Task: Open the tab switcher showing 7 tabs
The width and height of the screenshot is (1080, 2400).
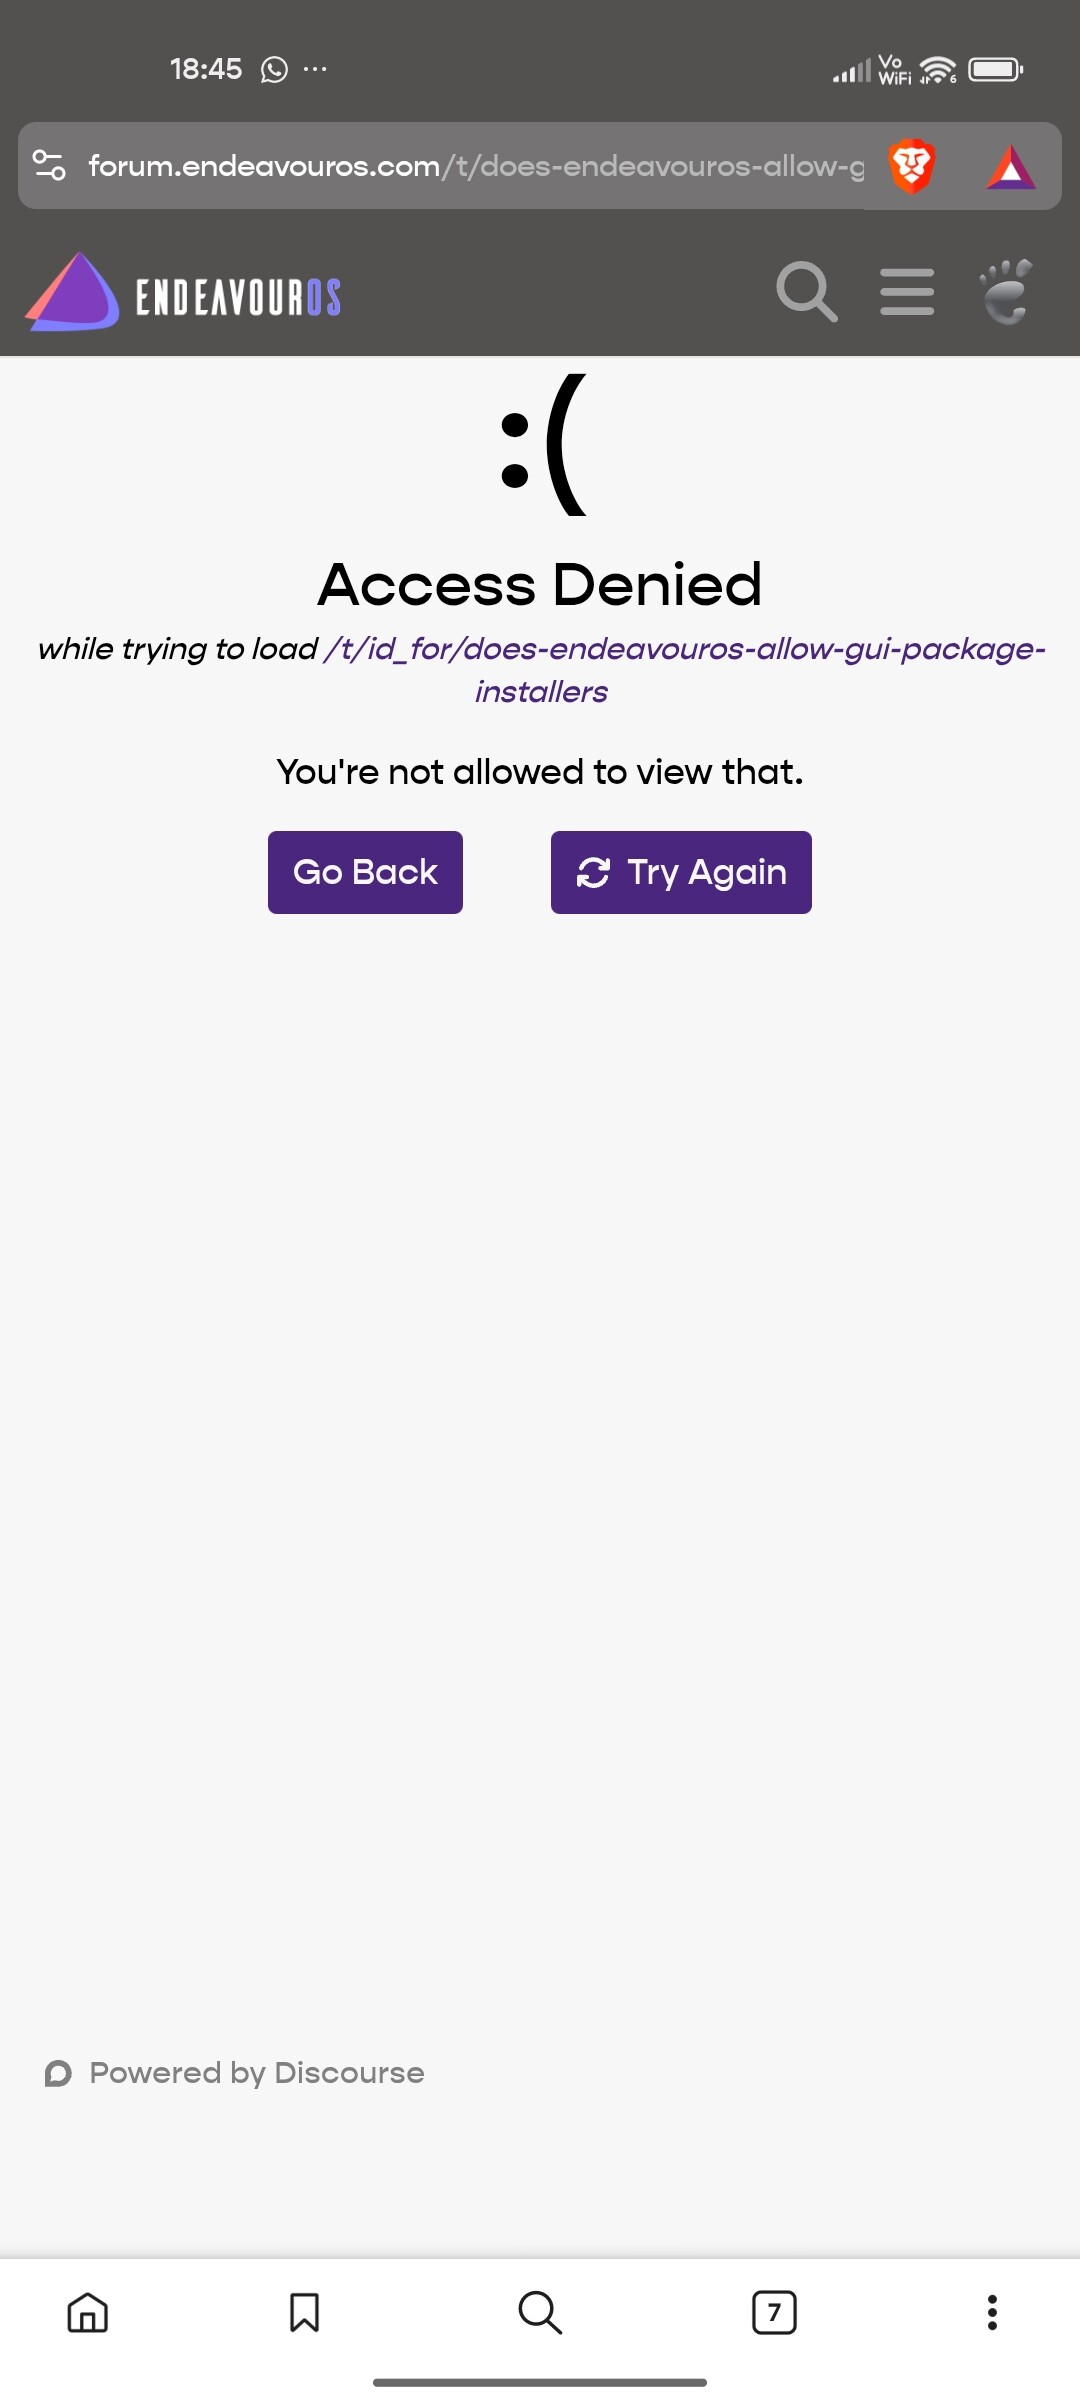Action: (x=774, y=2312)
